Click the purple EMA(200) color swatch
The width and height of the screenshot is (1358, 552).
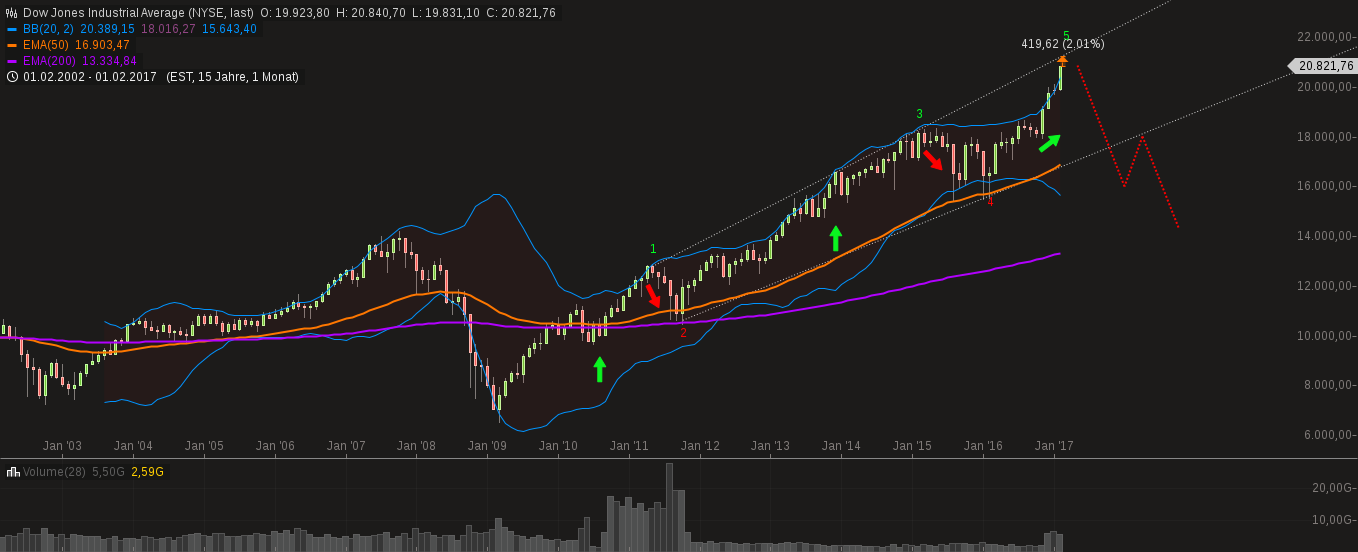tap(12, 61)
